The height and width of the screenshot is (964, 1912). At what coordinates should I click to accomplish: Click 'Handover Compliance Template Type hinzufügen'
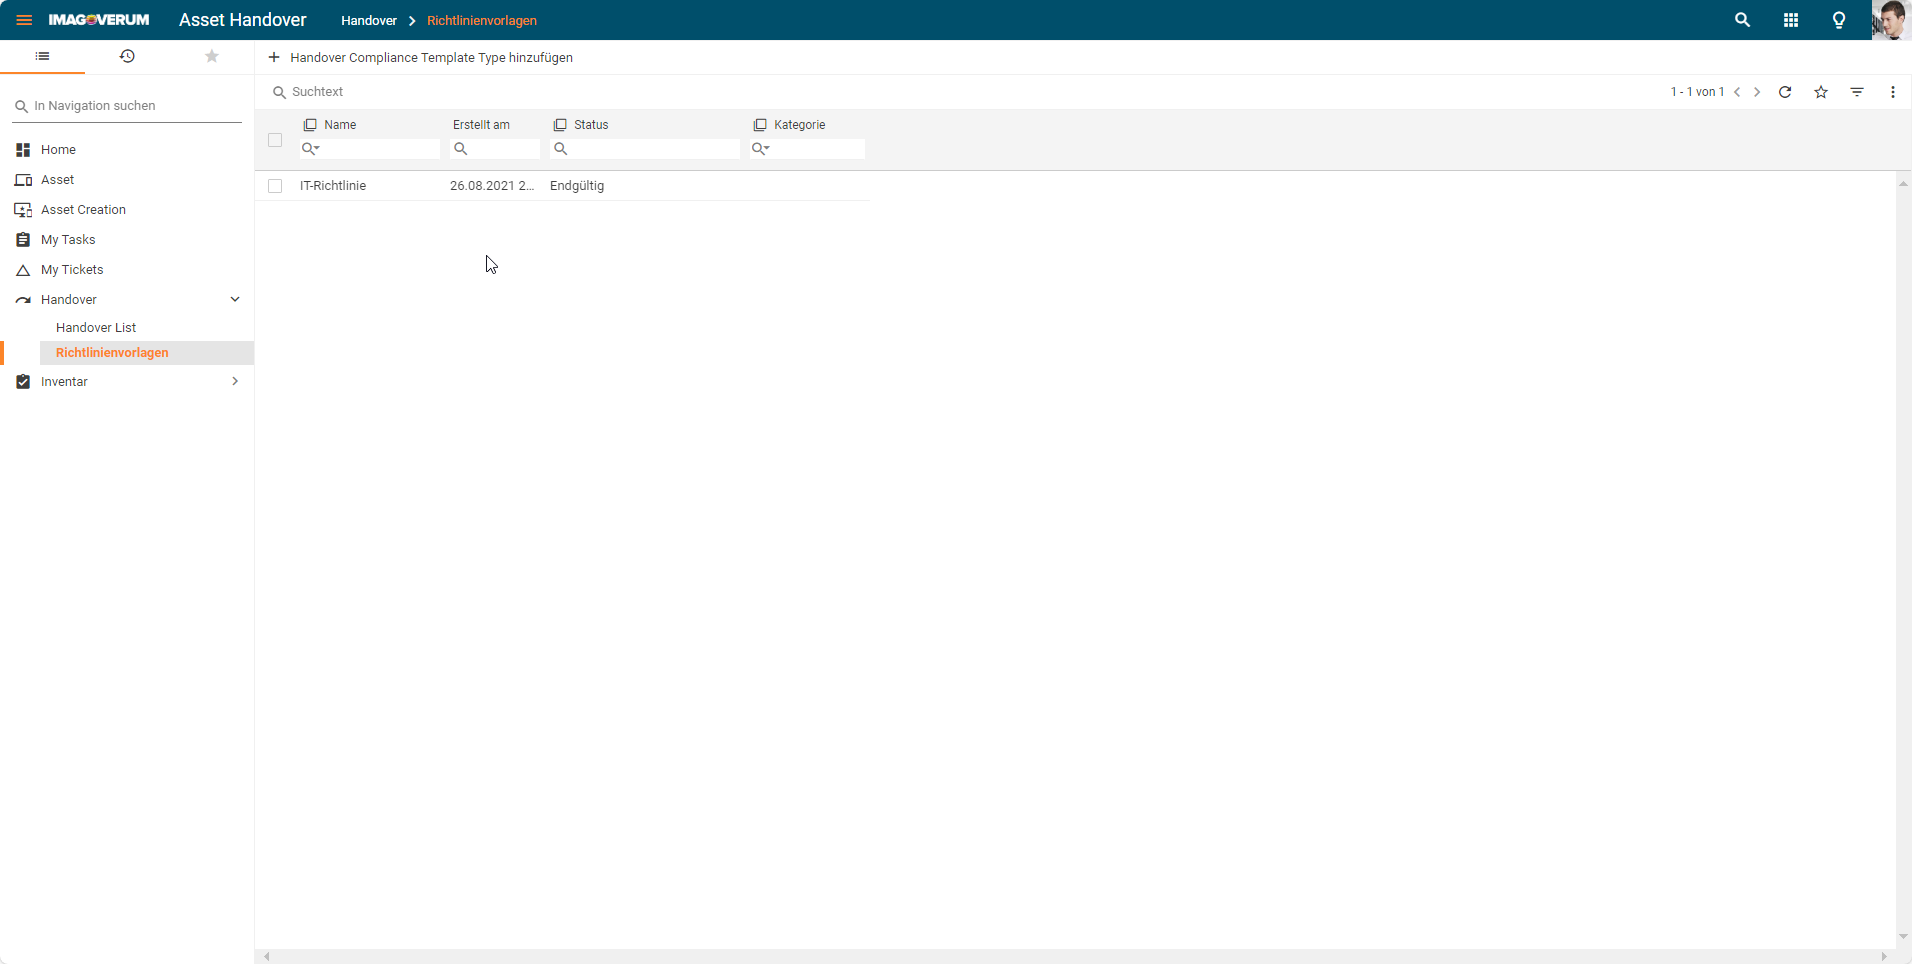[x=420, y=58]
